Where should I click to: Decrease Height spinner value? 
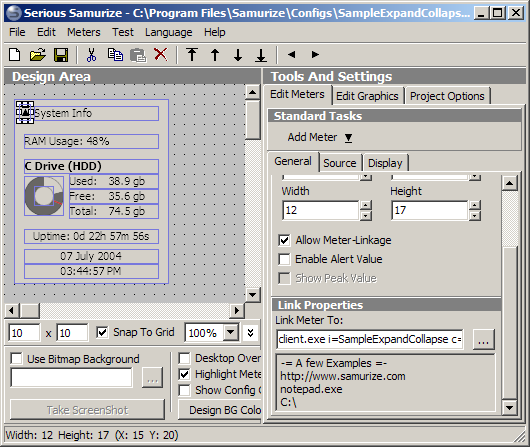[475, 215]
